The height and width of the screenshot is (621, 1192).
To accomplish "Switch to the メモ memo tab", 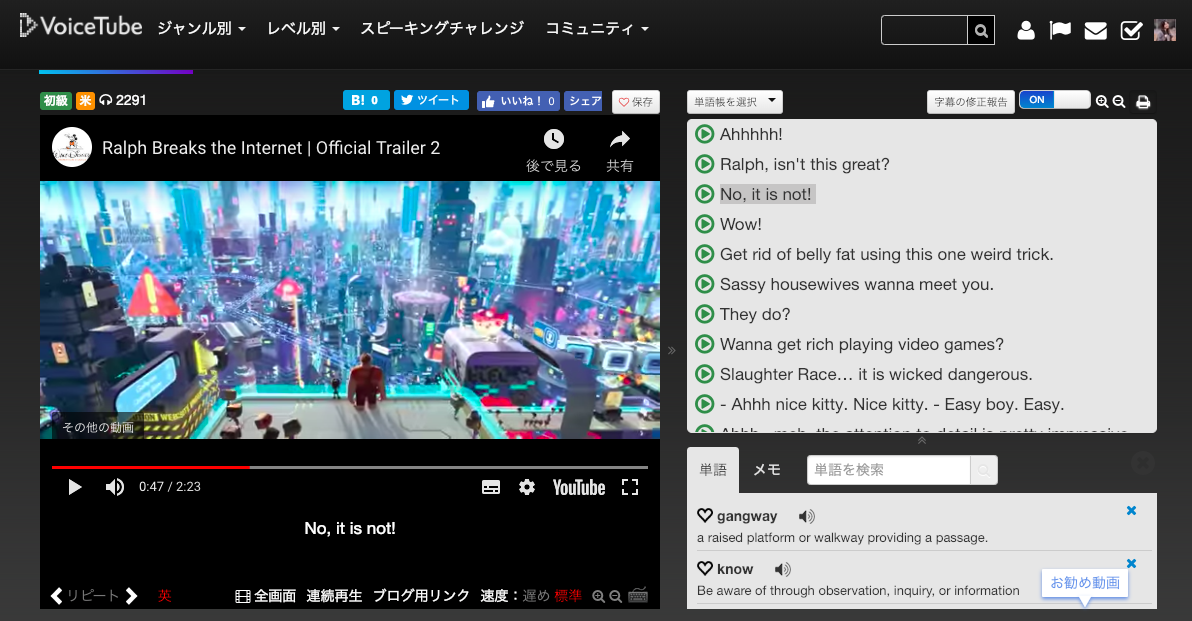I will click(767, 470).
